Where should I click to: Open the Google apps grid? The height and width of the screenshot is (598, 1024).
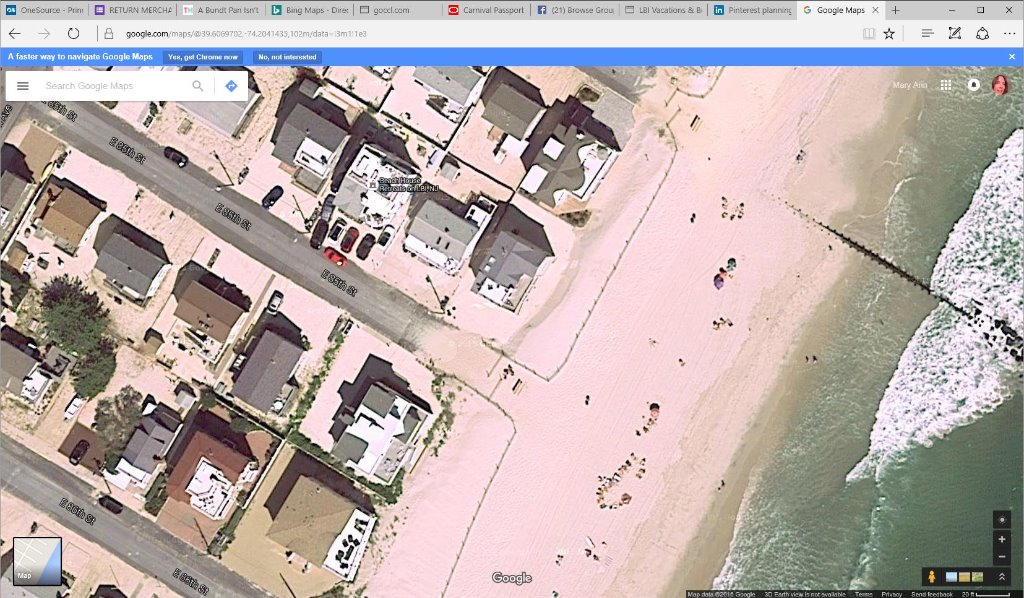coord(946,85)
